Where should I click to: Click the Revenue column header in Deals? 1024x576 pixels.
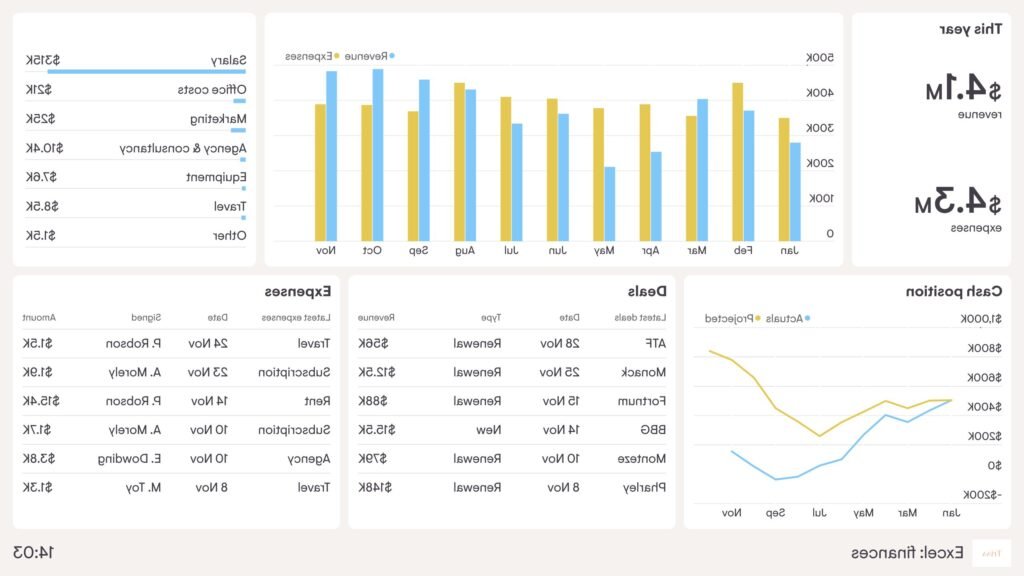coord(376,318)
